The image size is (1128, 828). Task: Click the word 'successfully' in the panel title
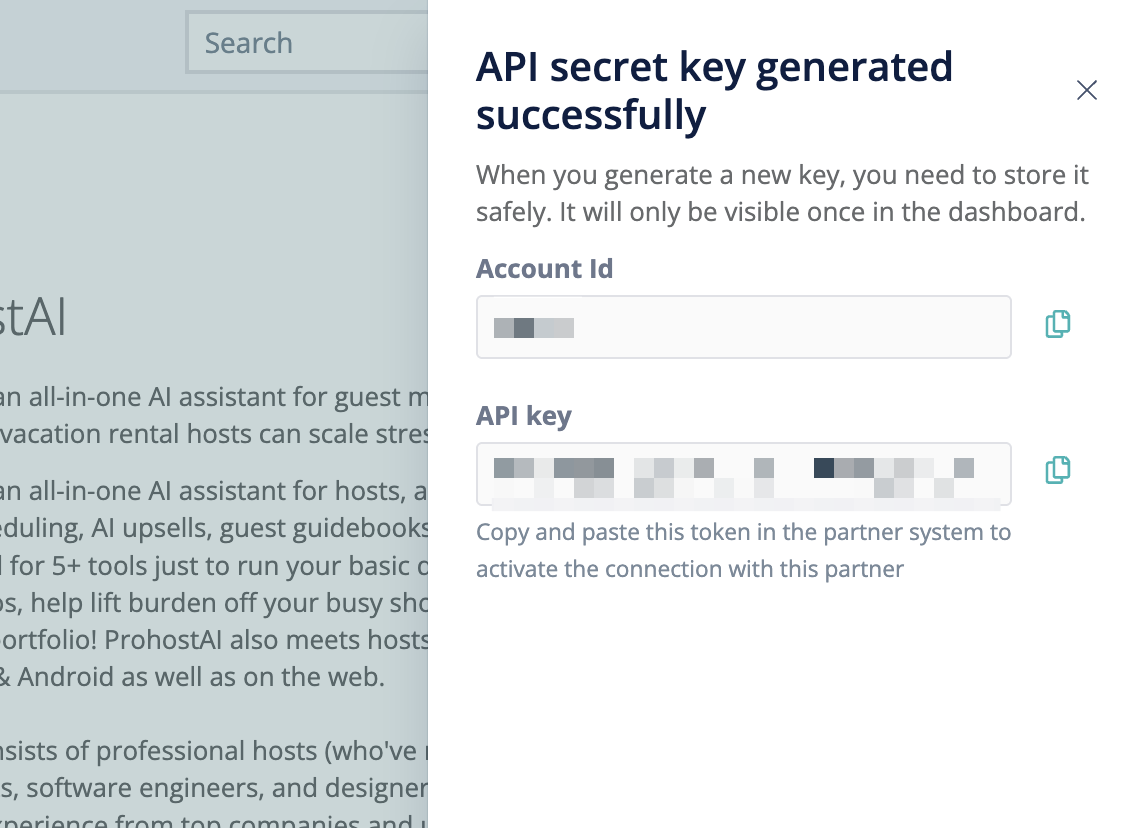(x=591, y=116)
